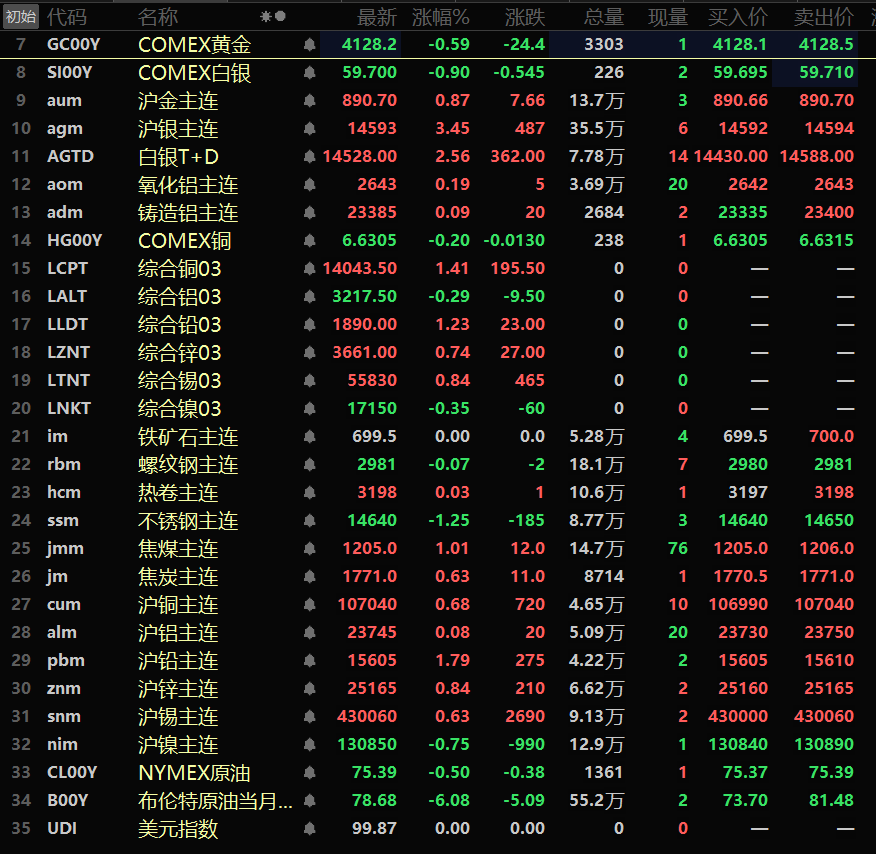Image resolution: width=876 pixels, height=854 pixels.
Task: Click the gear/dot icons in header row
Action: pos(273,17)
